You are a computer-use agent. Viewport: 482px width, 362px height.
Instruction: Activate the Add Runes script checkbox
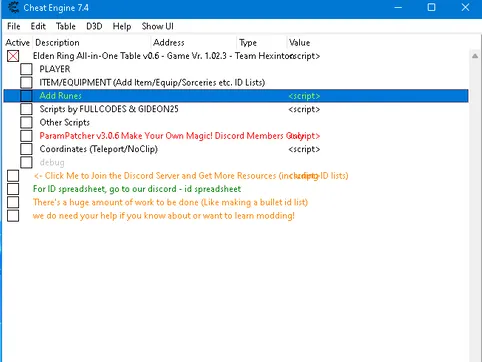(x=26, y=96)
